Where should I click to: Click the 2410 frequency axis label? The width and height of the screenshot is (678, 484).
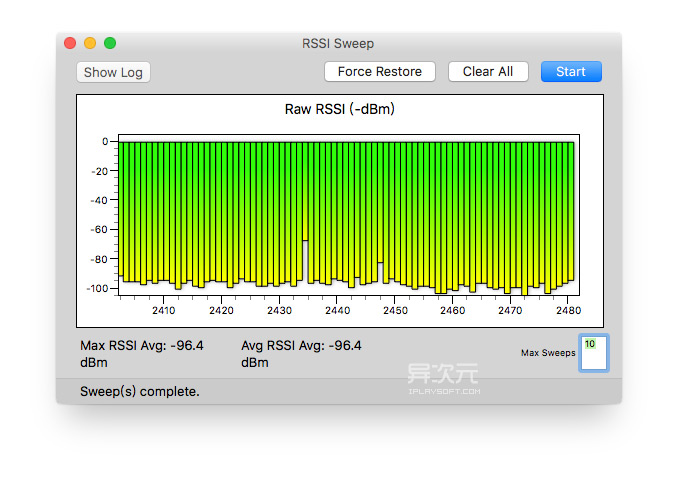point(163,311)
